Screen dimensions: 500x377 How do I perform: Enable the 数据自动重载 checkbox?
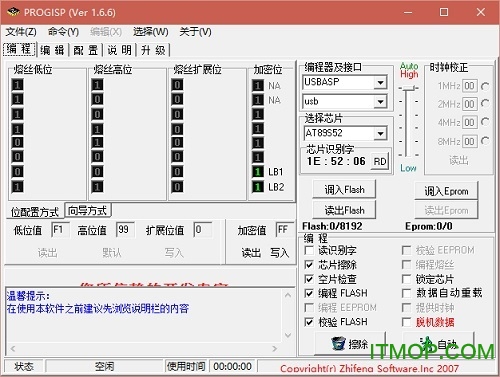(x=406, y=293)
